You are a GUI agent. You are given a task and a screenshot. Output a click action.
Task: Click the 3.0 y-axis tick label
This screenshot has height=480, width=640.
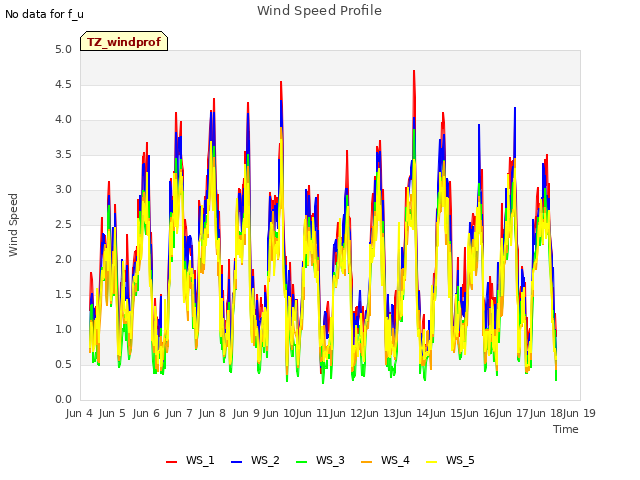pos(63,189)
